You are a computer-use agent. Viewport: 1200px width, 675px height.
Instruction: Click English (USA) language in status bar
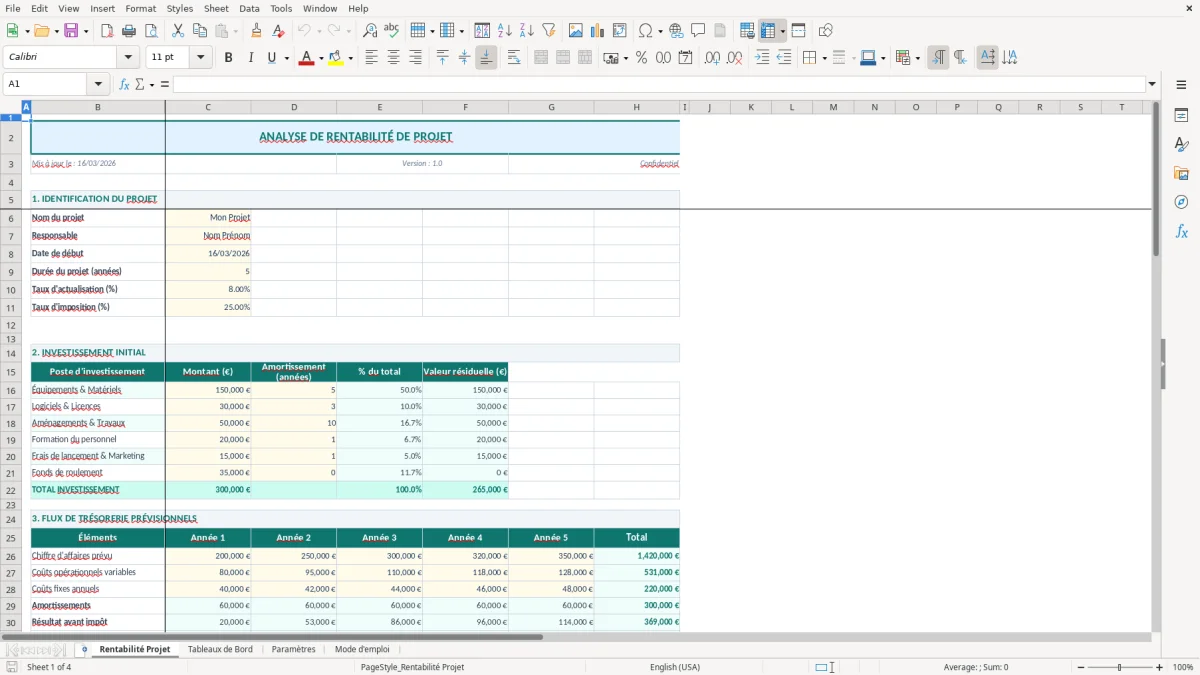675,667
